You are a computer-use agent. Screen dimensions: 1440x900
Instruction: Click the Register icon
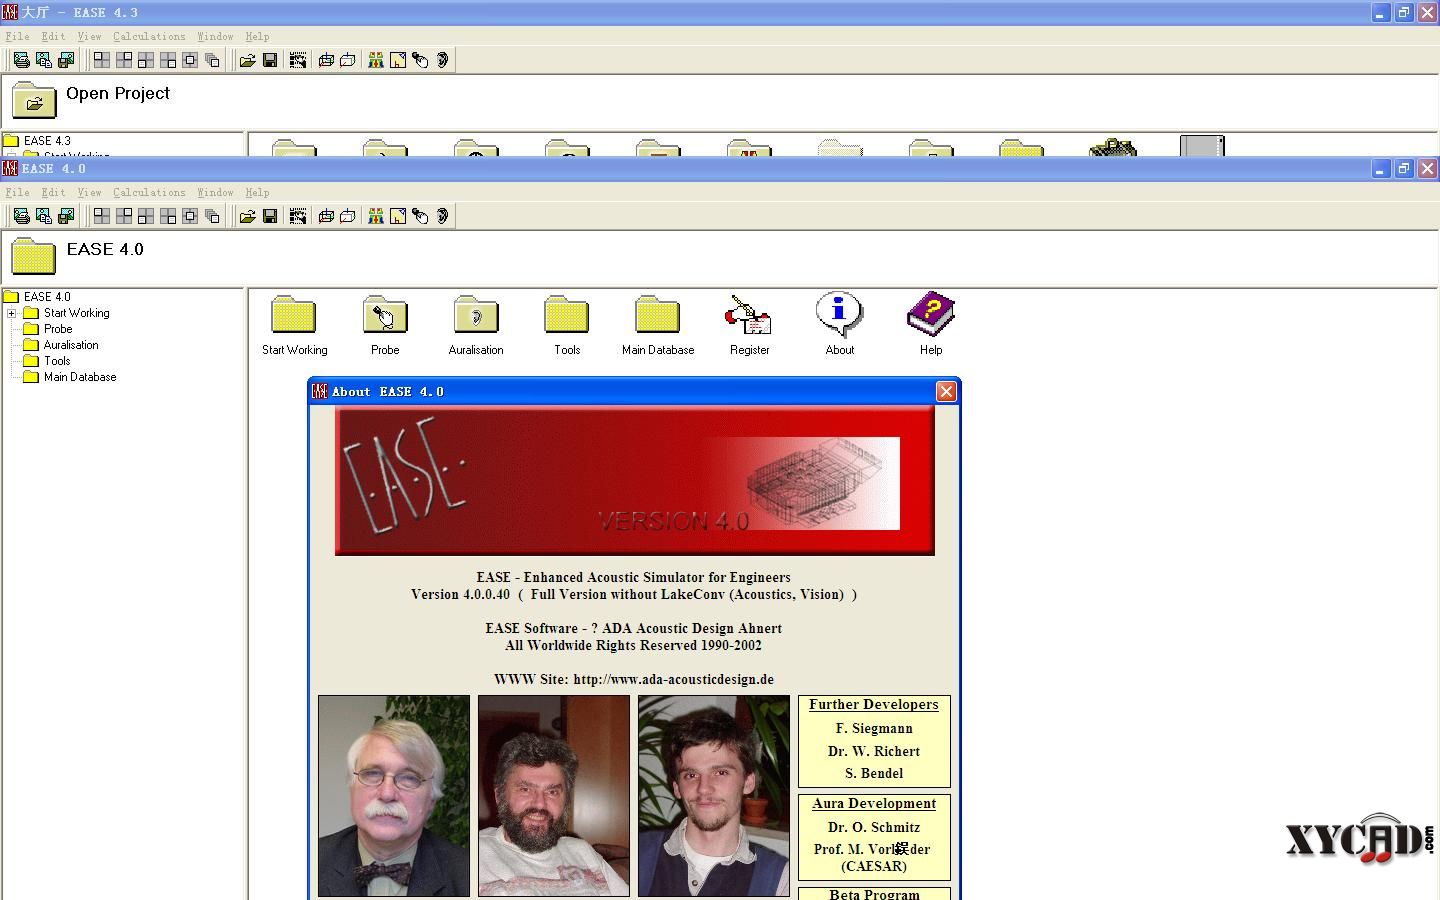coord(749,314)
